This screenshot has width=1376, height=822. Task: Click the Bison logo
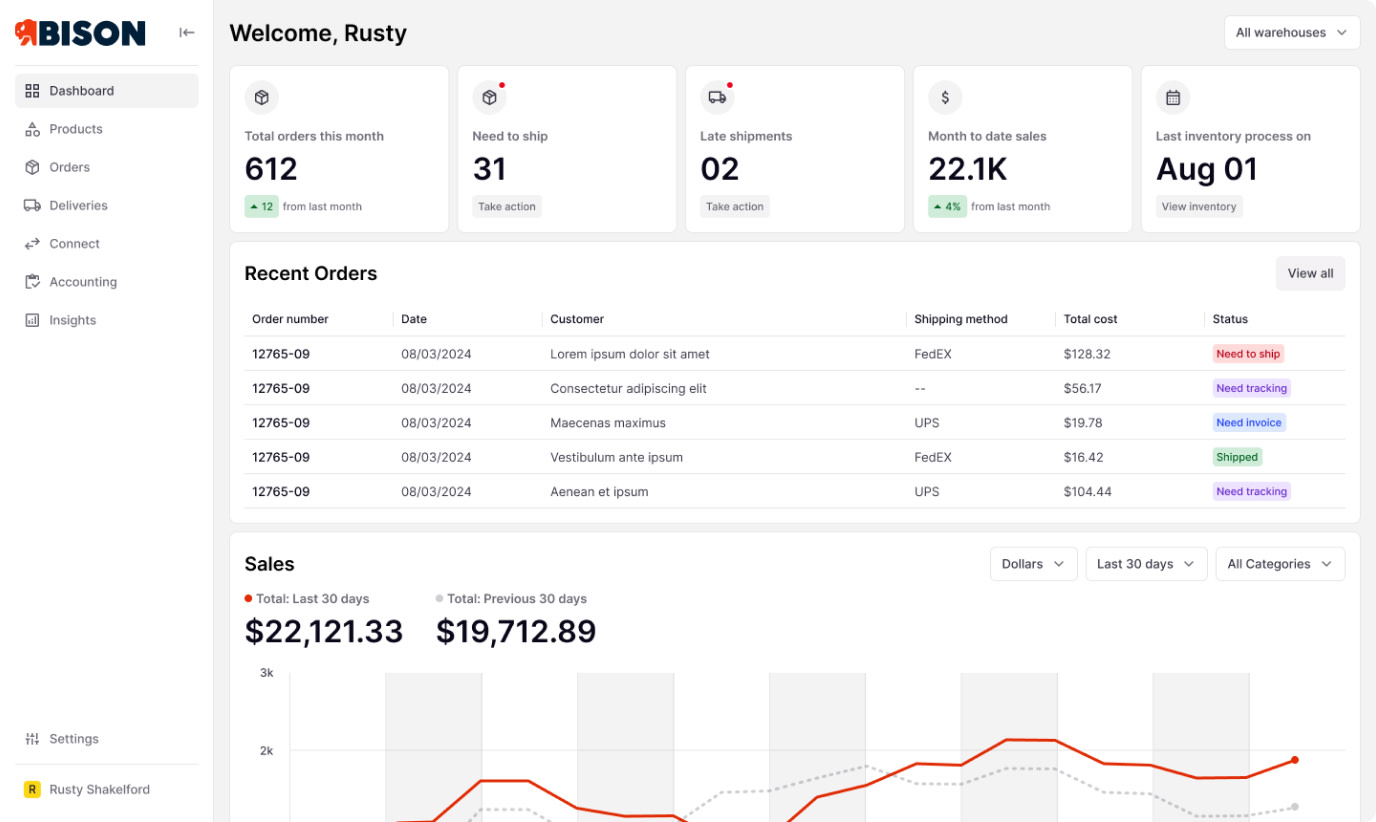pos(80,33)
